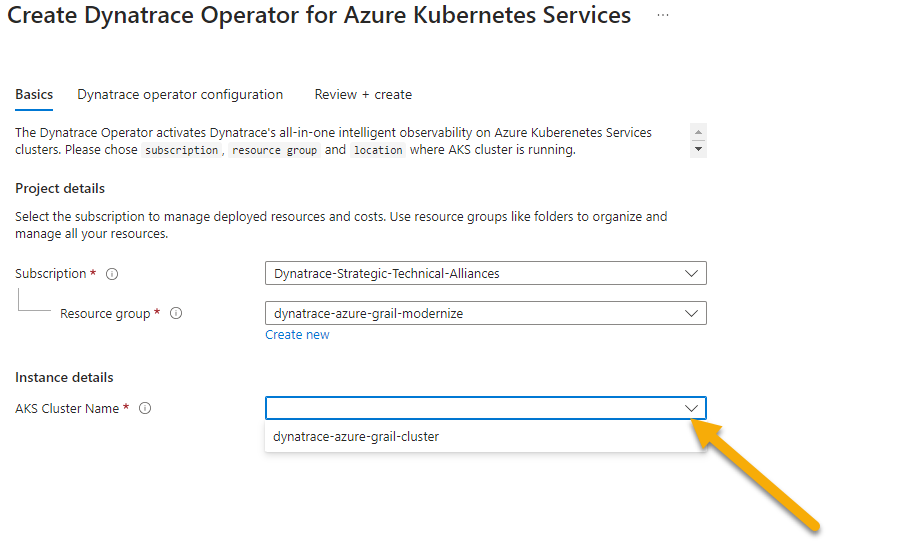This screenshot has height=553, width=900.
Task: Click the scroll-down arrow of the description box
Action: [x=698, y=149]
